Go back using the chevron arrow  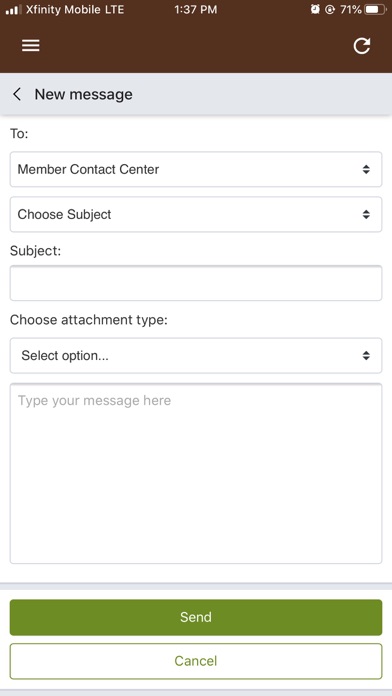click(17, 94)
